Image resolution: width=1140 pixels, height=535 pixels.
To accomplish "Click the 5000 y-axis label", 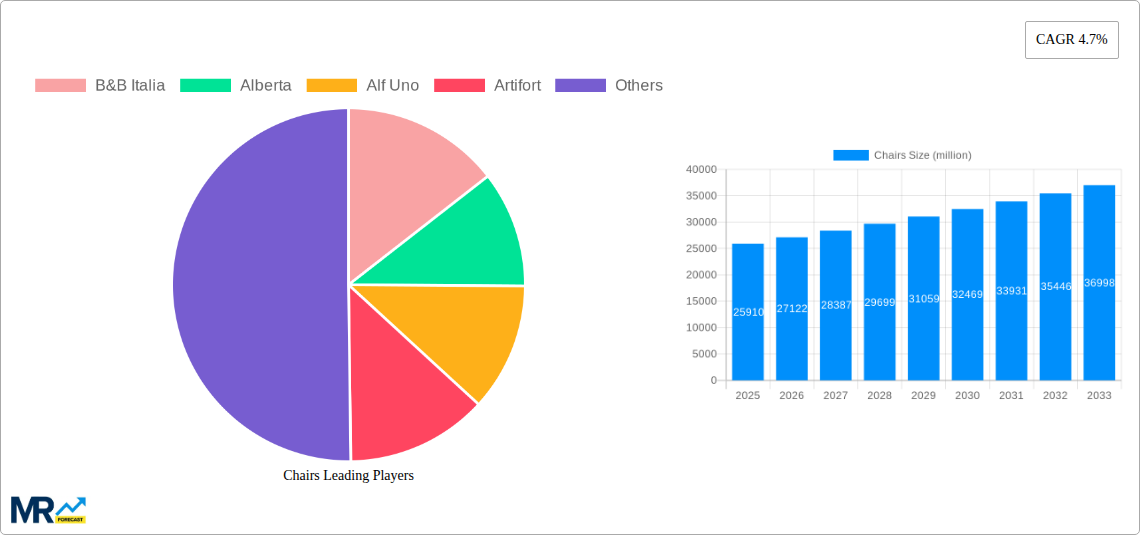I will (705, 354).
